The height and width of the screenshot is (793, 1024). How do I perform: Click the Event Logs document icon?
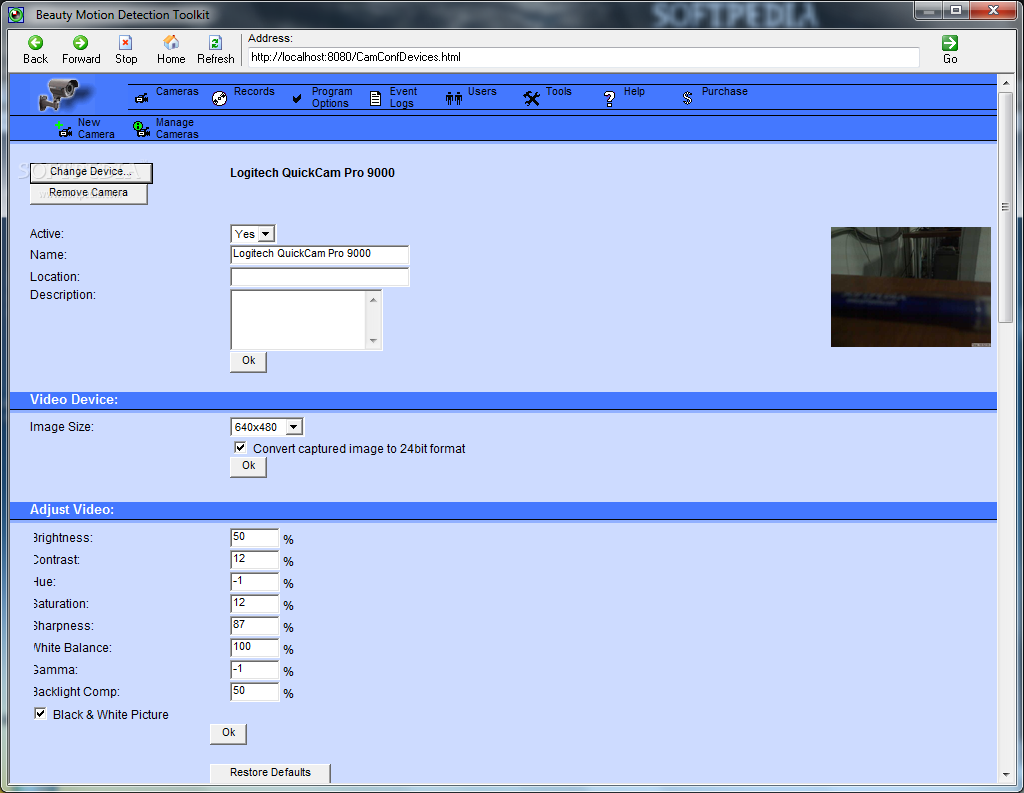tap(376, 99)
